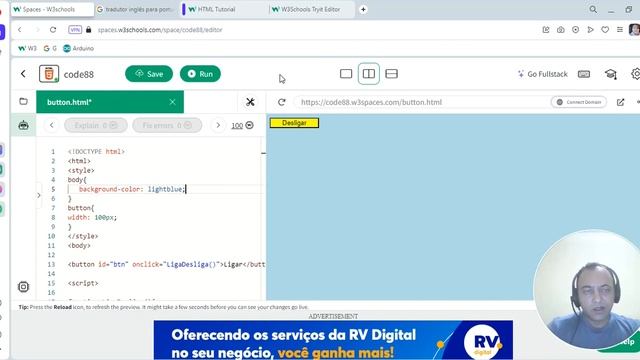640x360 pixels.
Task: Reload the browser page
Action: tap(53, 30)
